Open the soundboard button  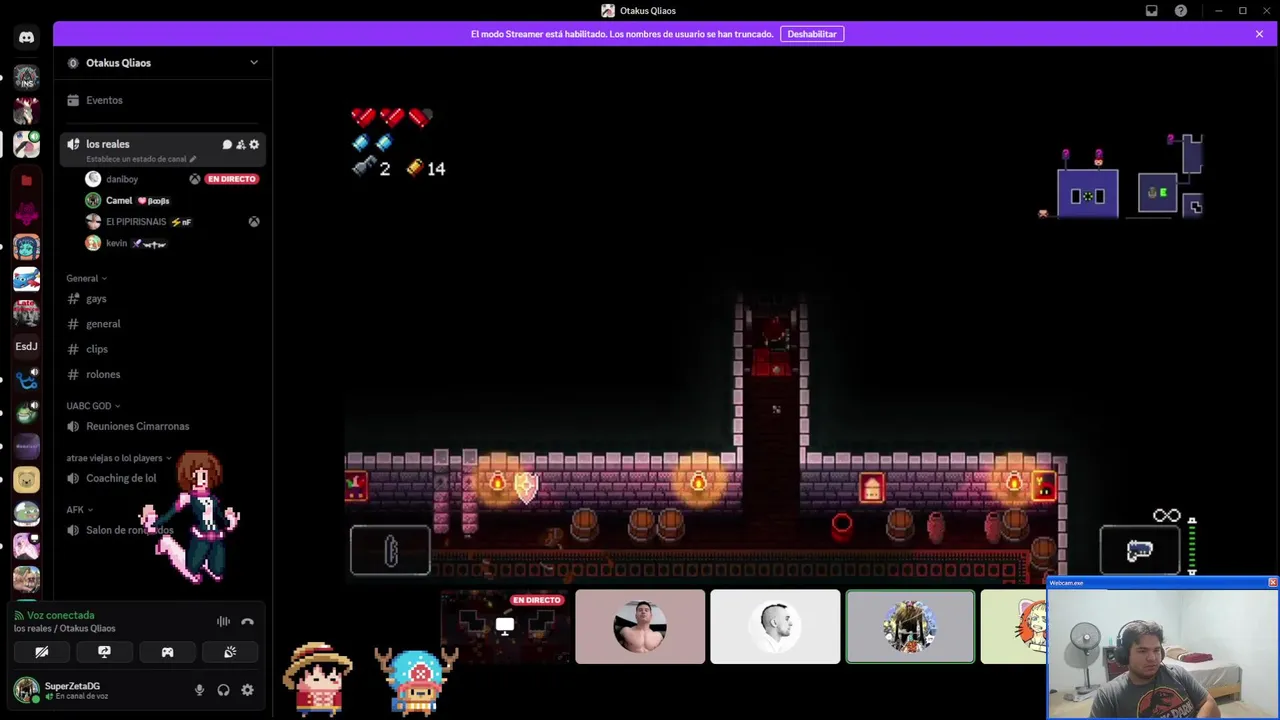(x=230, y=652)
